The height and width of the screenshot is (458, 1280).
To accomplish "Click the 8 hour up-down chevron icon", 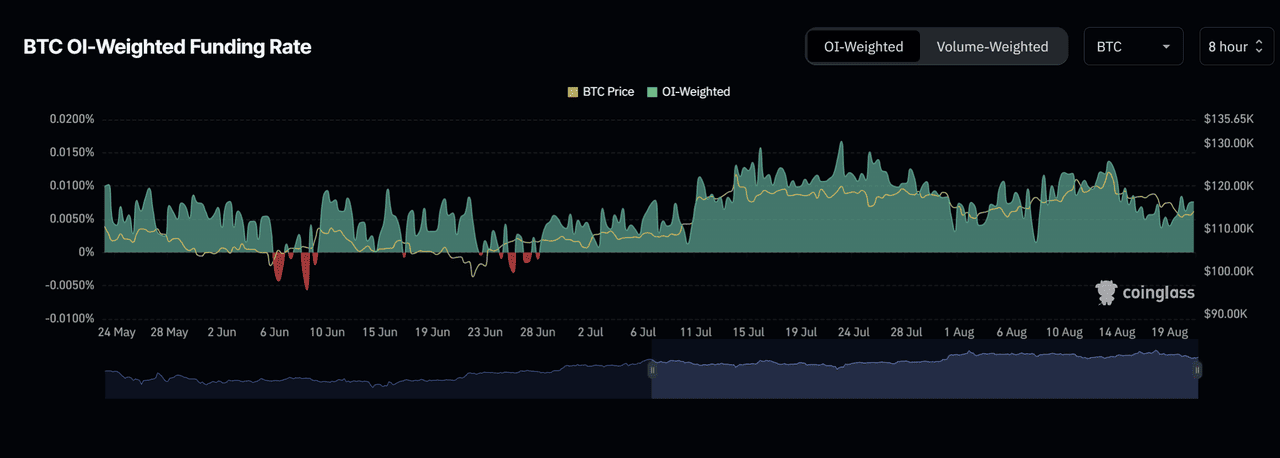I will (1260, 47).
